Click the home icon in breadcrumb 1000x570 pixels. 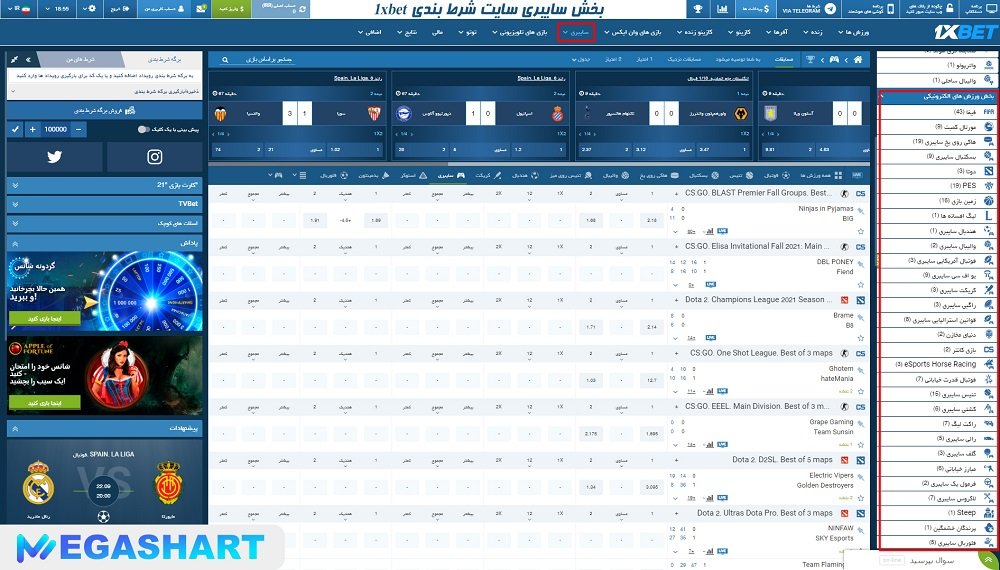tap(858, 59)
